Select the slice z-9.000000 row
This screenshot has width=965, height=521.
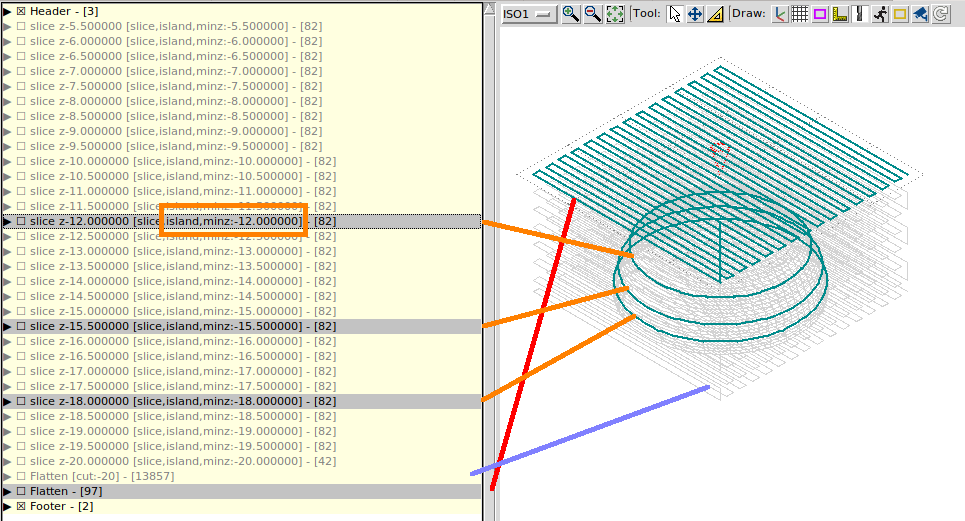coord(241,131)
